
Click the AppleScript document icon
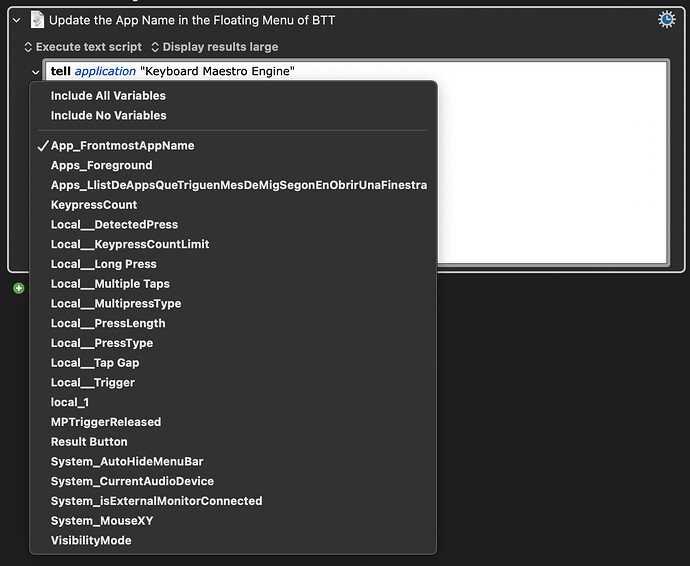37,20
